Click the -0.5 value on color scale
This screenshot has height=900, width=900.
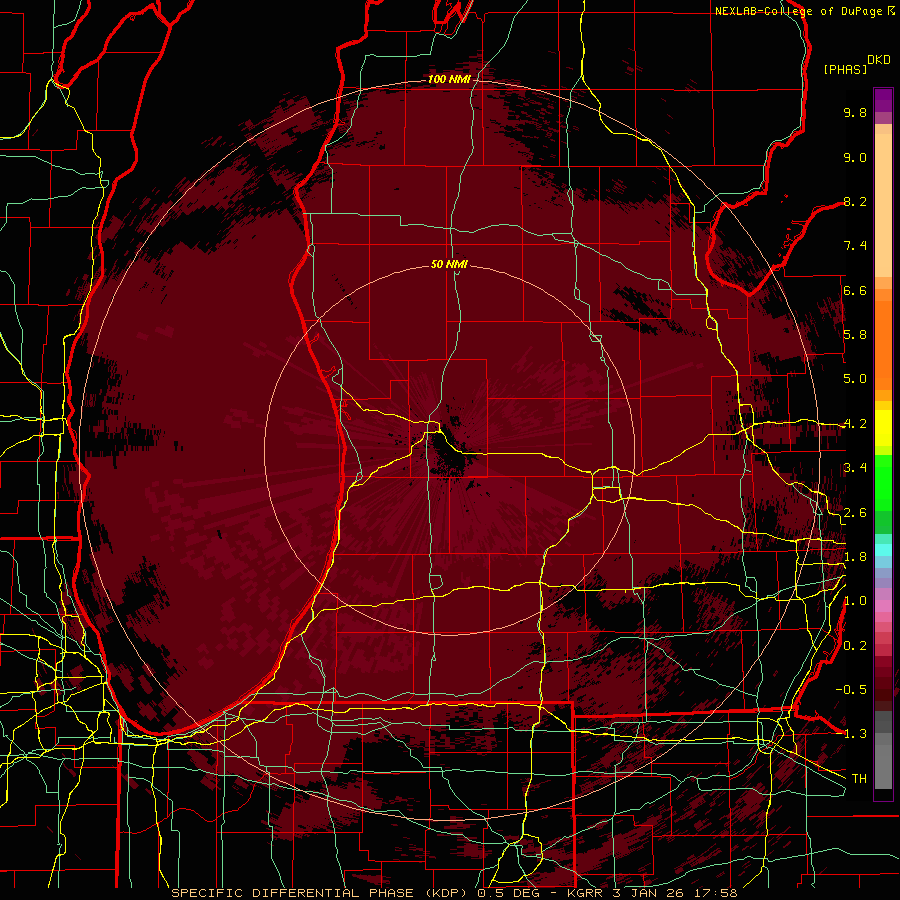(851, 690)
